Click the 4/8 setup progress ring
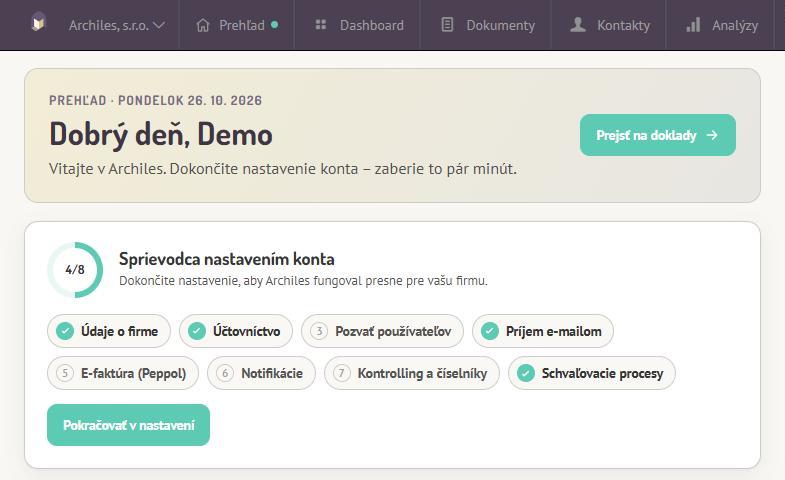The image size is (785, 480). [75, 270]
